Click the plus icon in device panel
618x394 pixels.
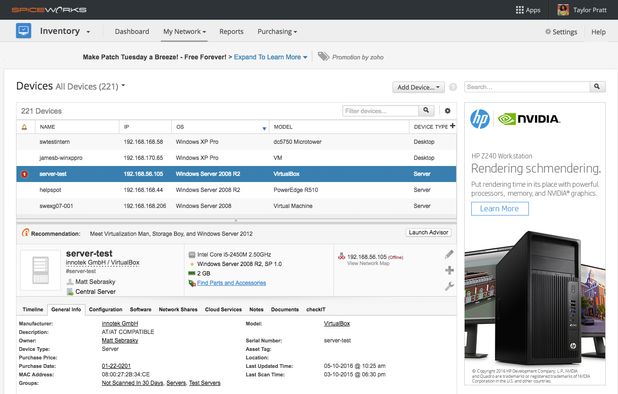click(x=449, y=270)
